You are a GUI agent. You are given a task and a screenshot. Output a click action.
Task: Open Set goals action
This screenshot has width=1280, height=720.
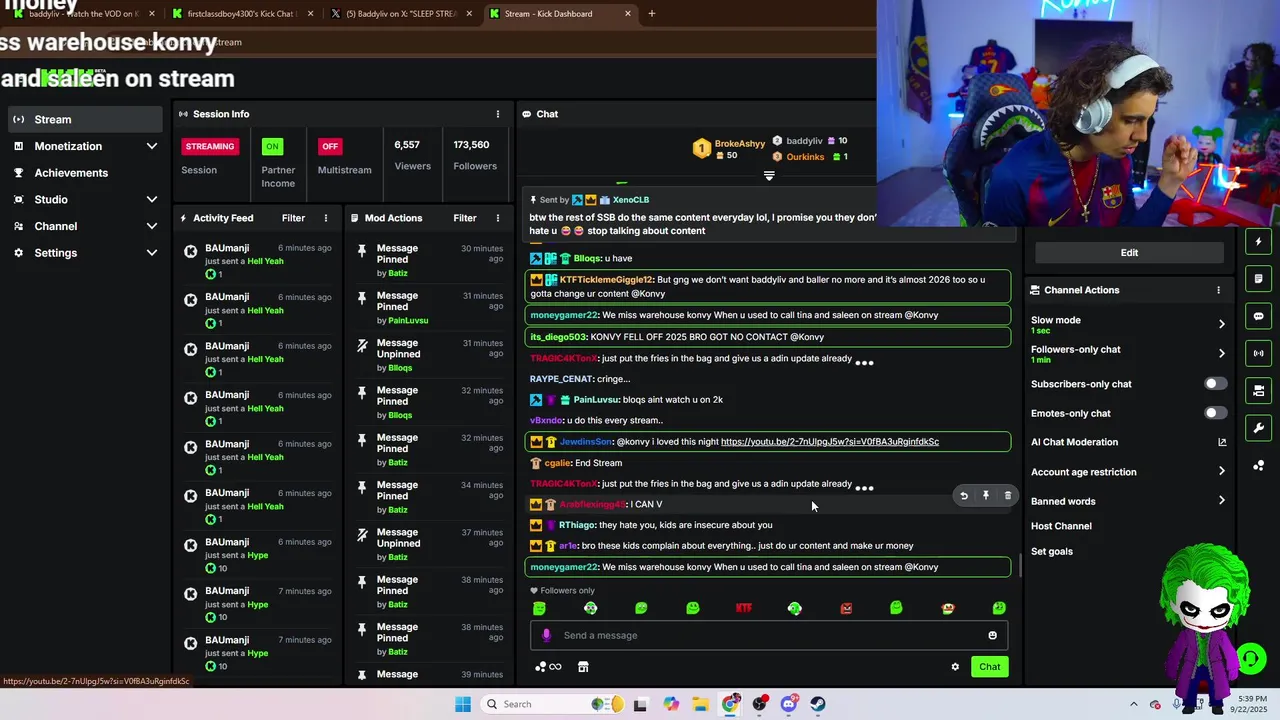tap(1052, 552)
